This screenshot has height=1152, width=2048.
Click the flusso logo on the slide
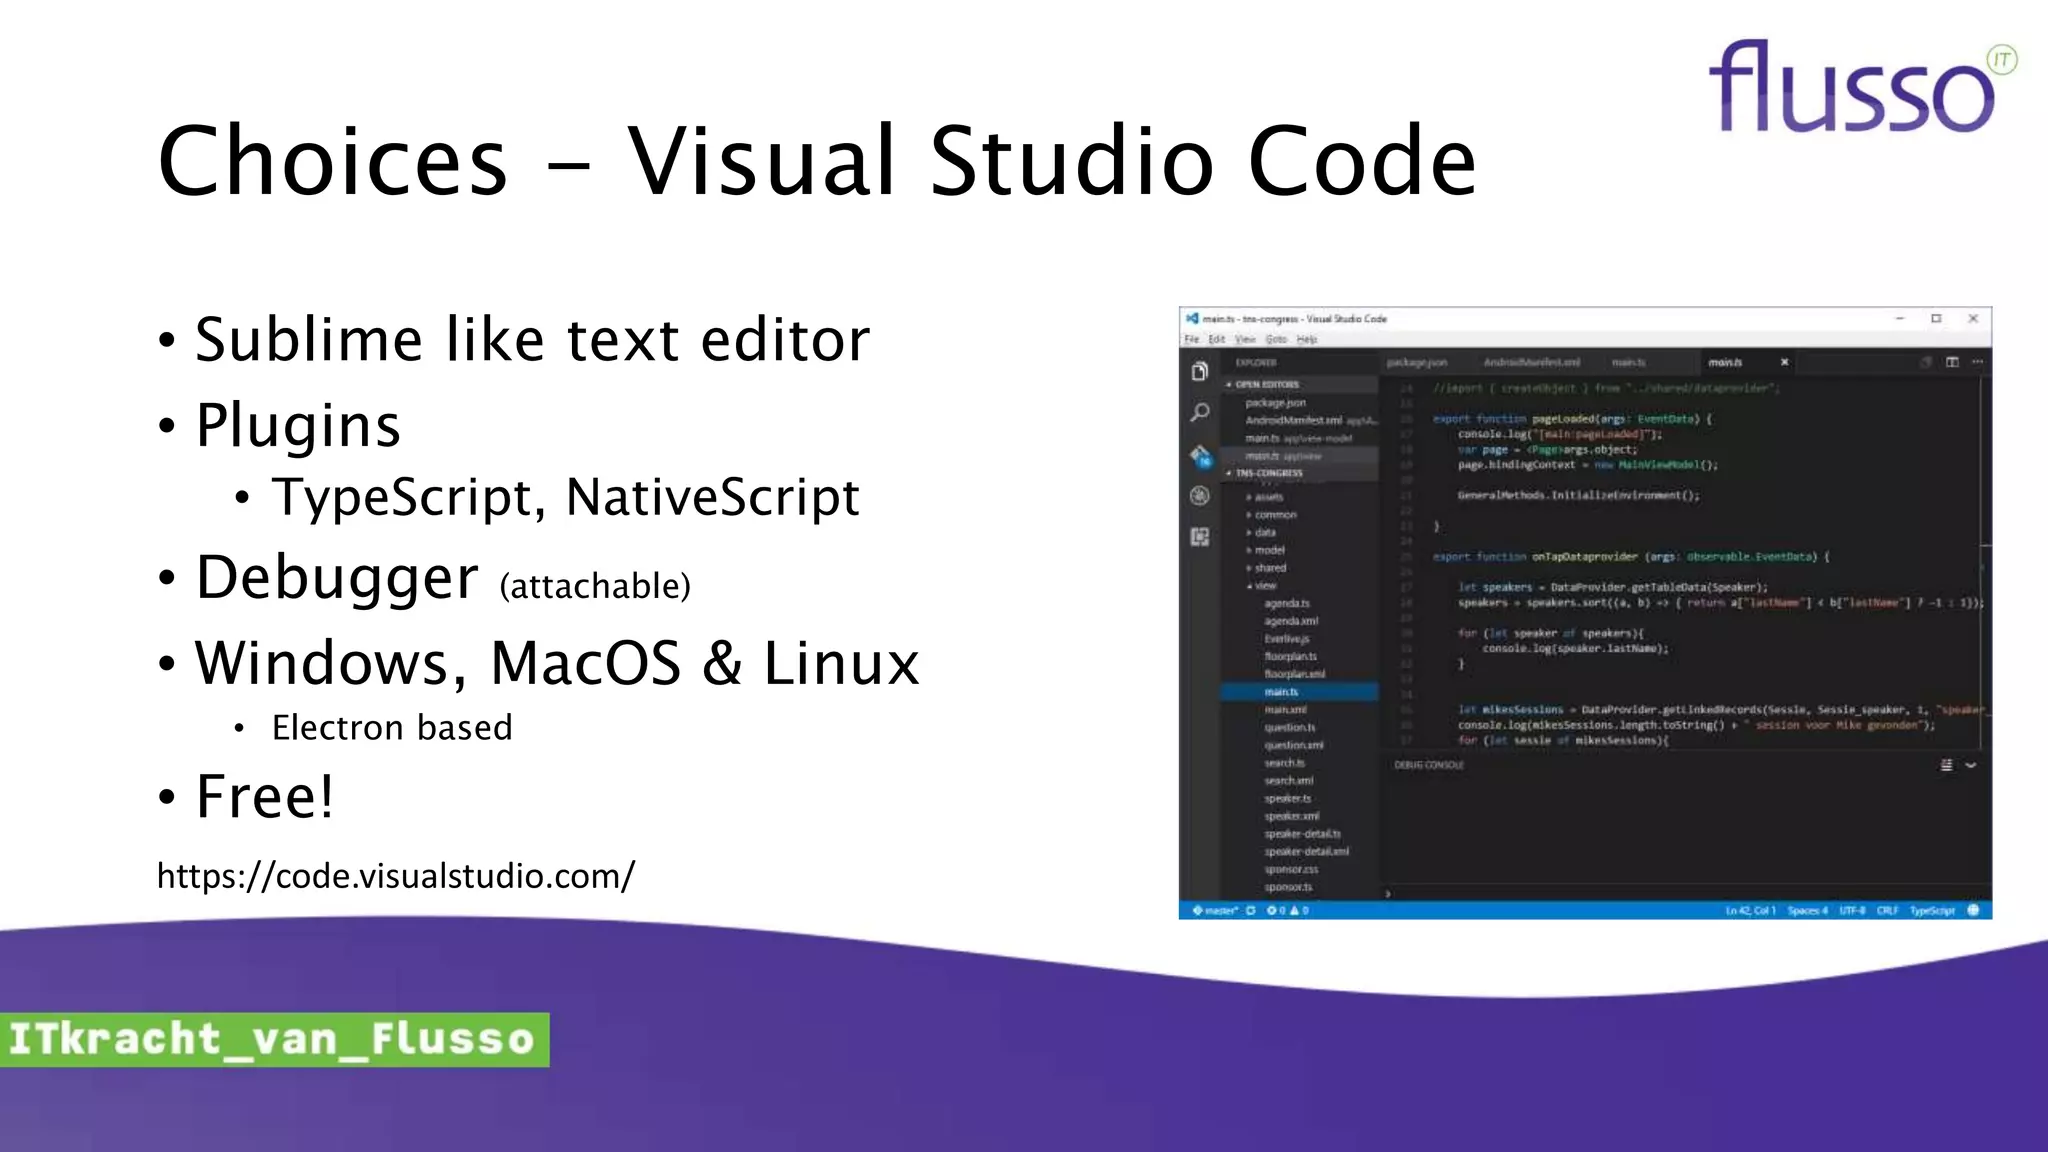1862,86
